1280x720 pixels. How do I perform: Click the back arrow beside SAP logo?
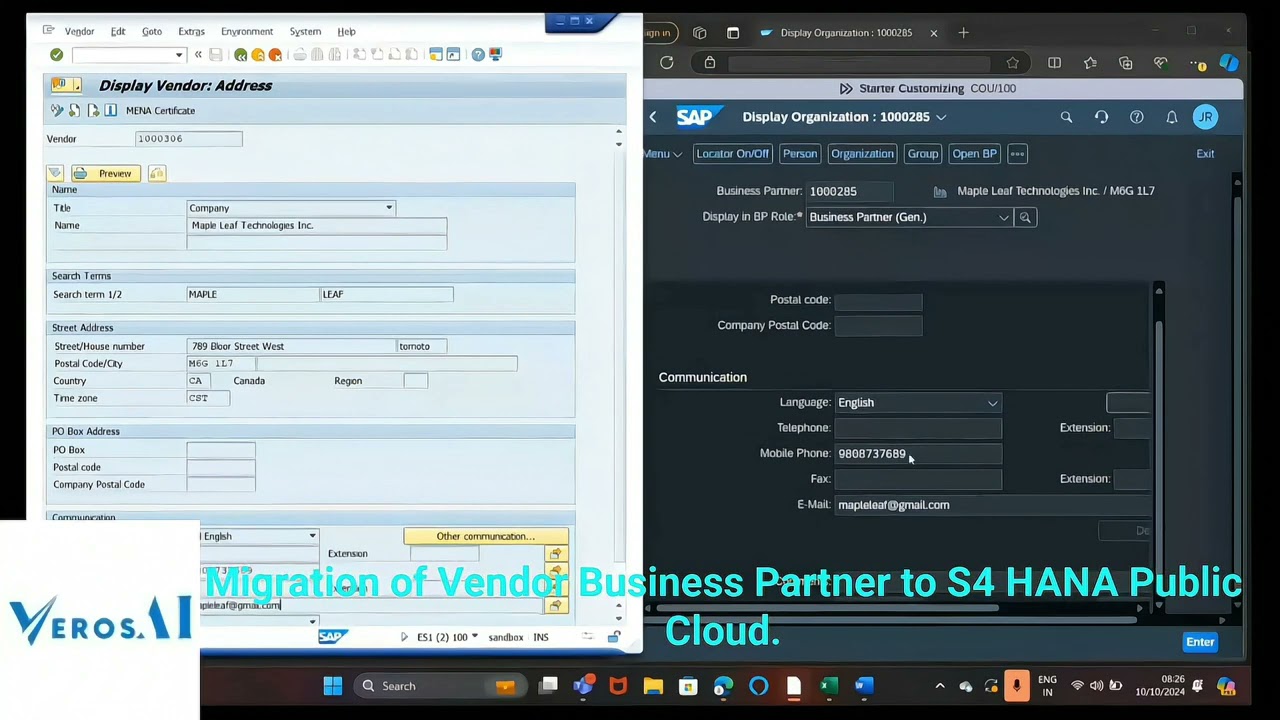(653, 117)
